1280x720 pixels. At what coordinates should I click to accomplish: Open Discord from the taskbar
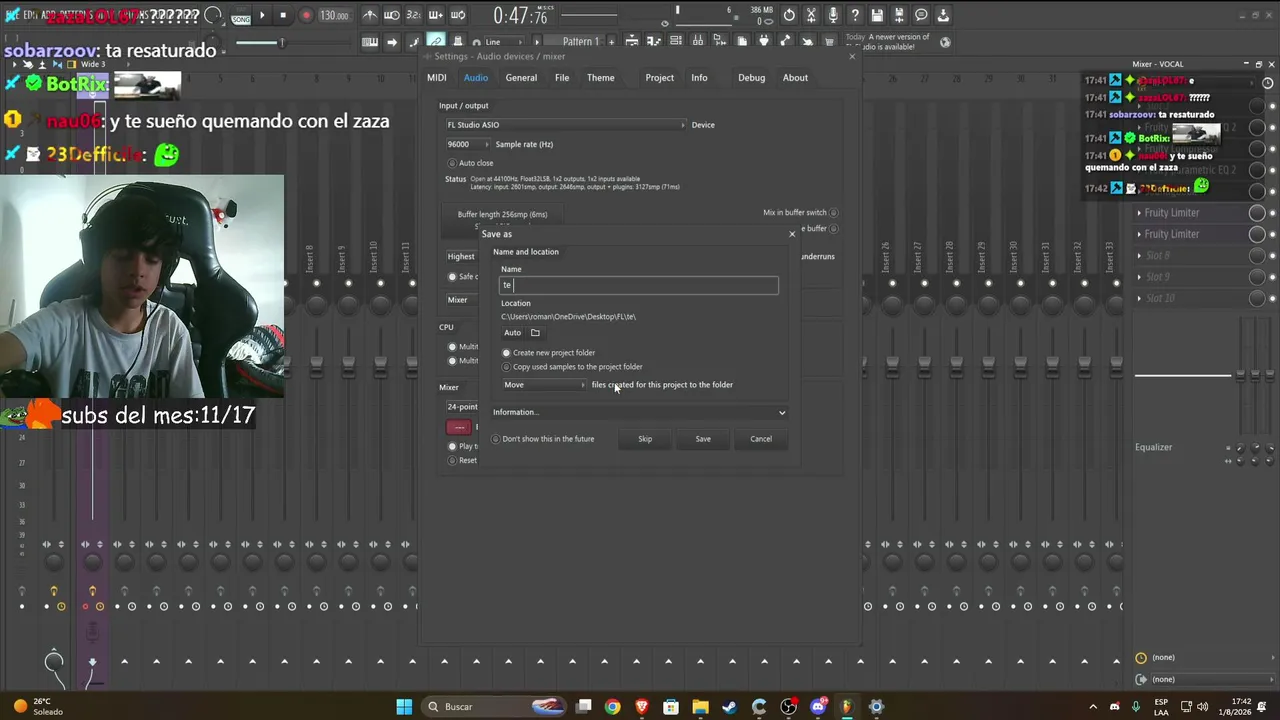tap(818, 707)
